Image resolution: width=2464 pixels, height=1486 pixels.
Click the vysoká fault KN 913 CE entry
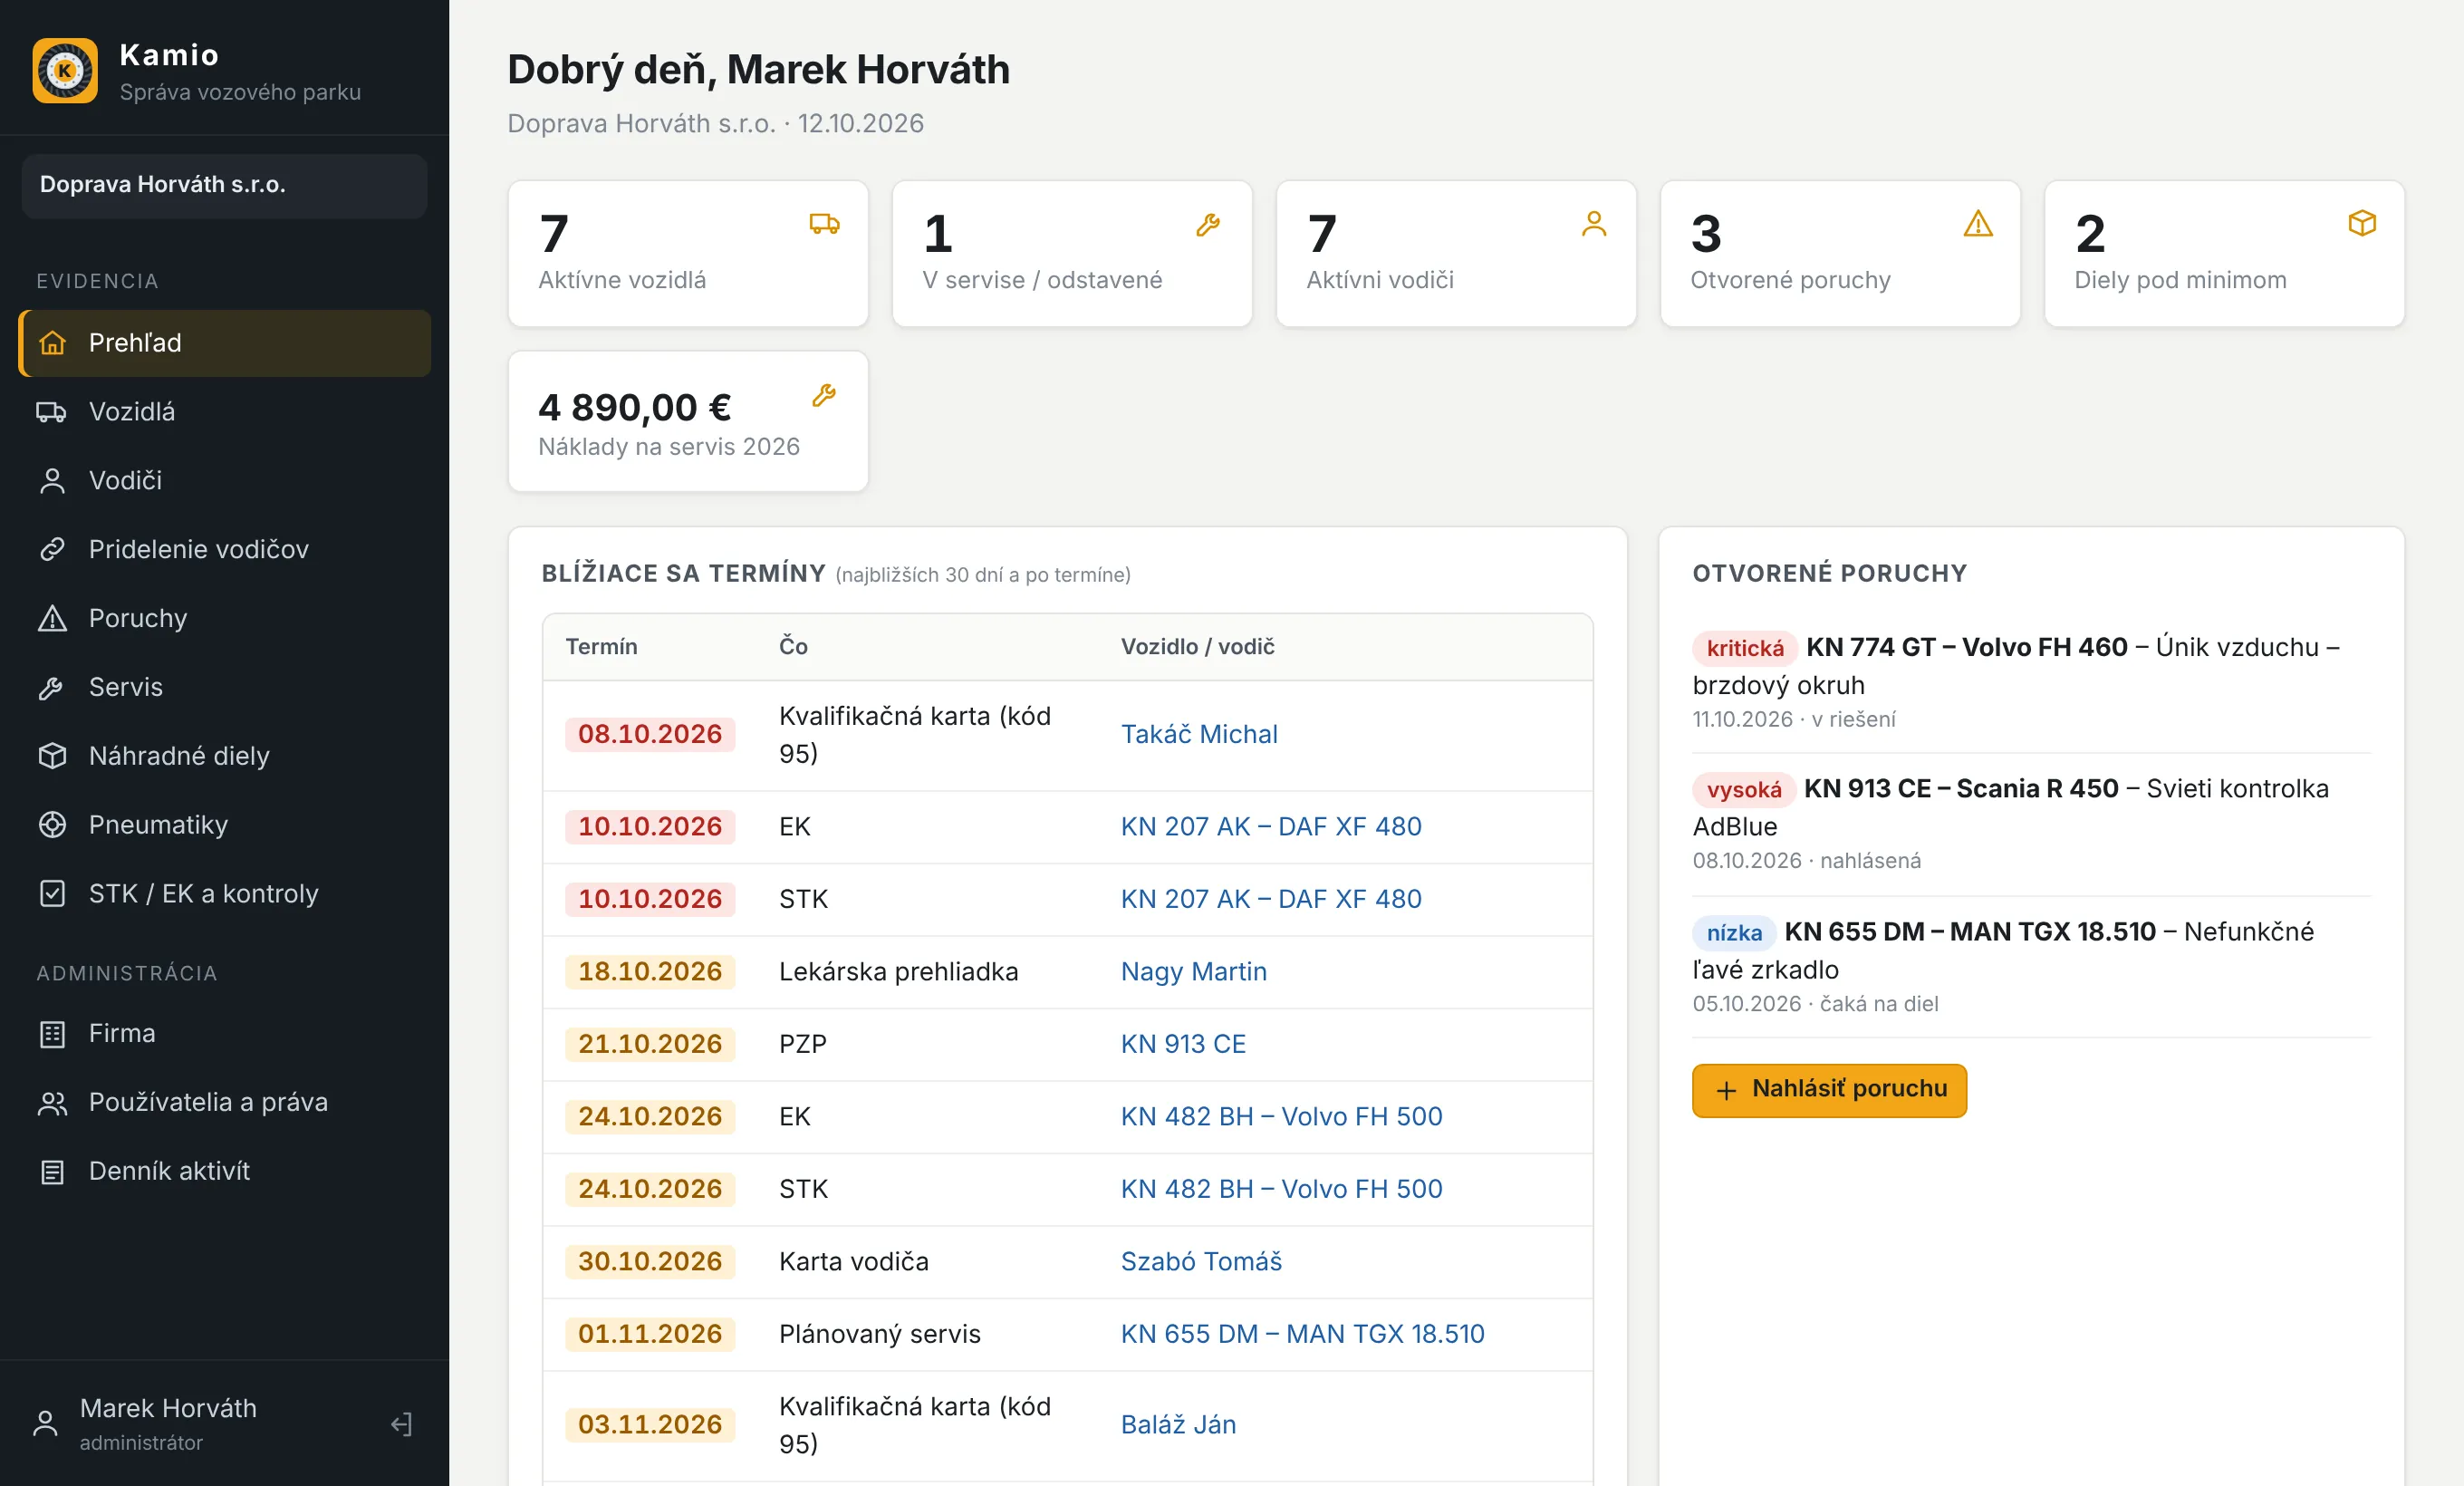2031,824
